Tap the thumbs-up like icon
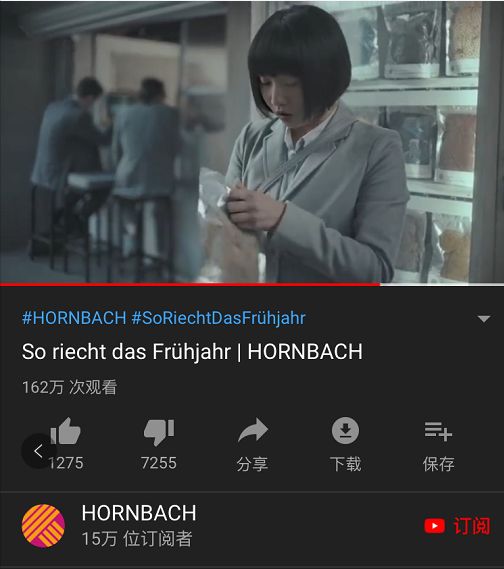Viewport: 504px width, 569px height. 65,431
